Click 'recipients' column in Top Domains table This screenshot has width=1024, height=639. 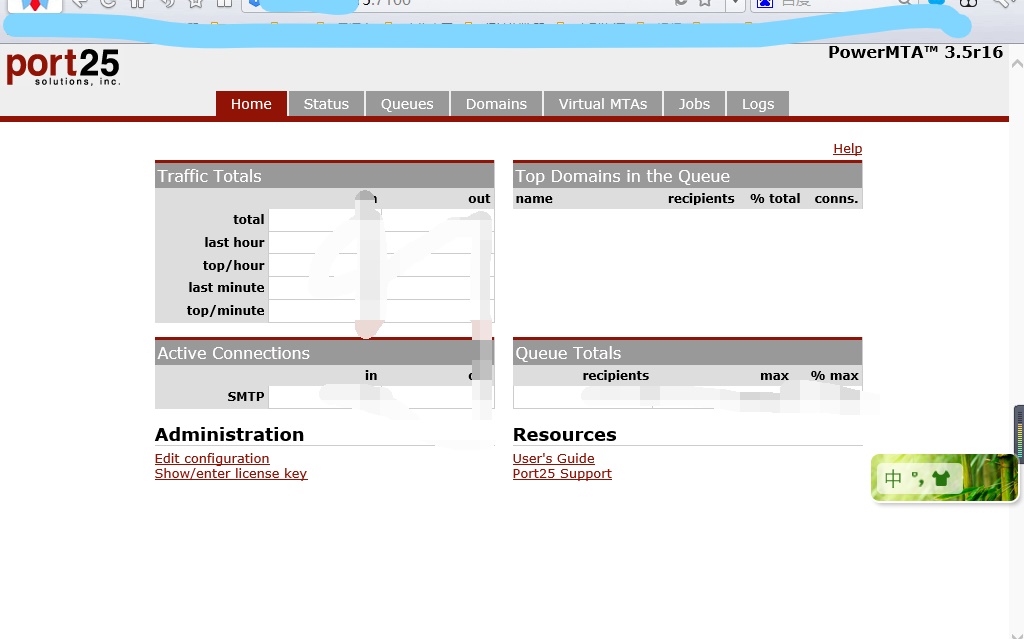(701, 199)
